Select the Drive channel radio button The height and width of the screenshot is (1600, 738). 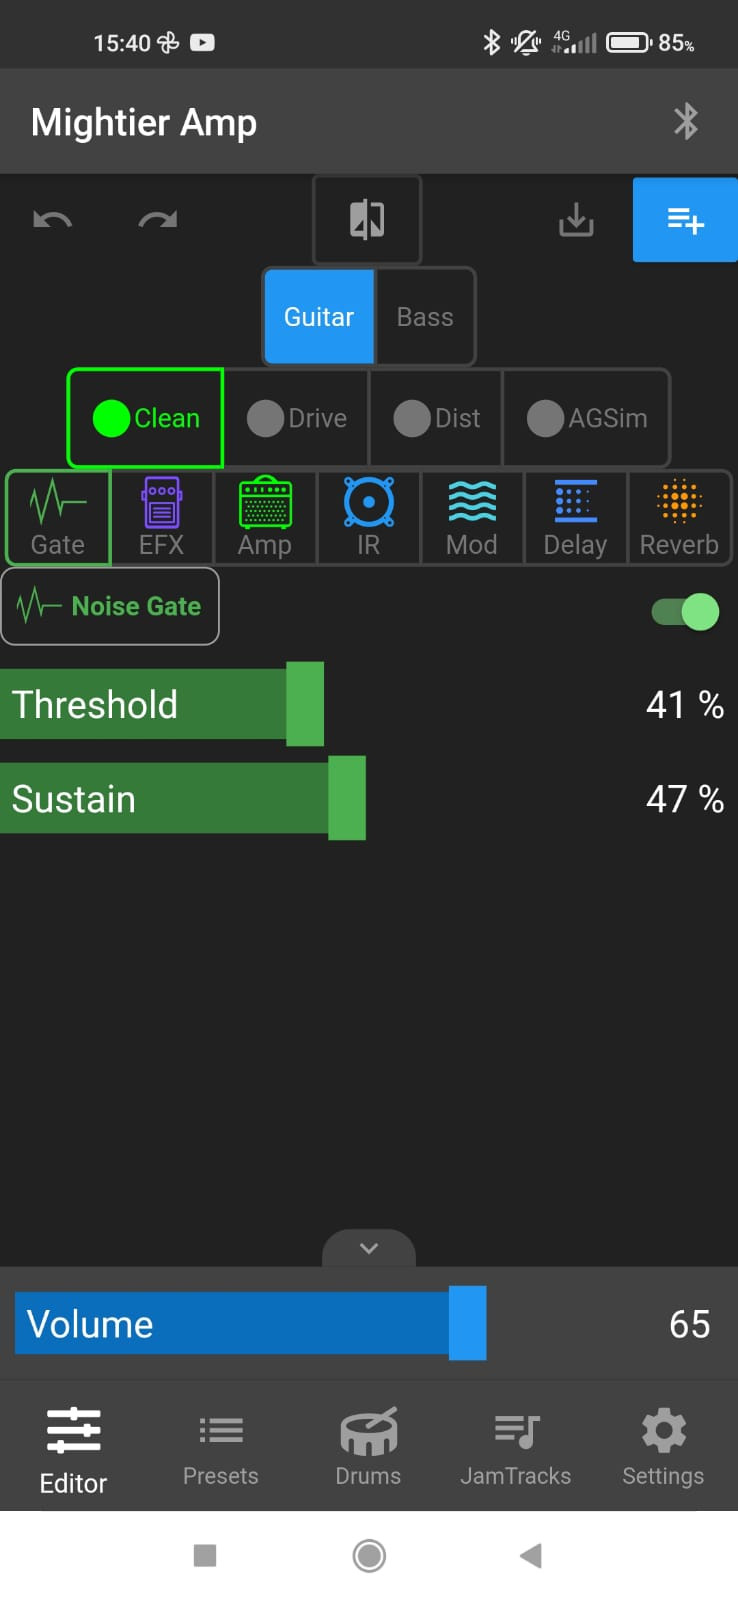(297, 418)
